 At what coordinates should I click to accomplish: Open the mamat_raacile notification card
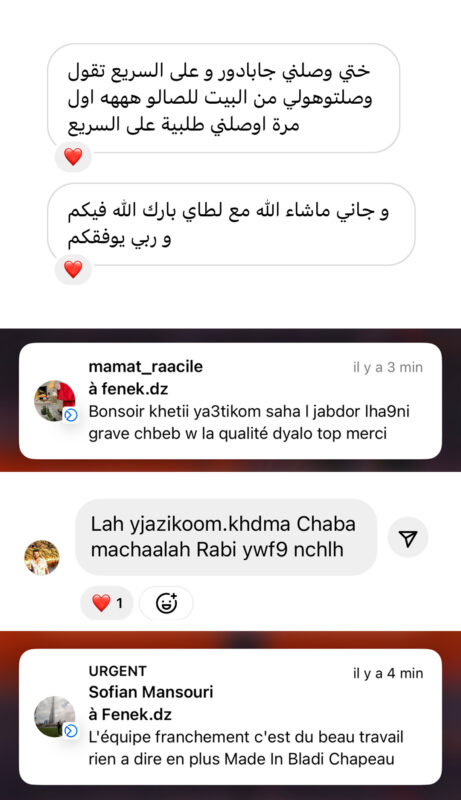pyautogui.click(x=230, y=401)
